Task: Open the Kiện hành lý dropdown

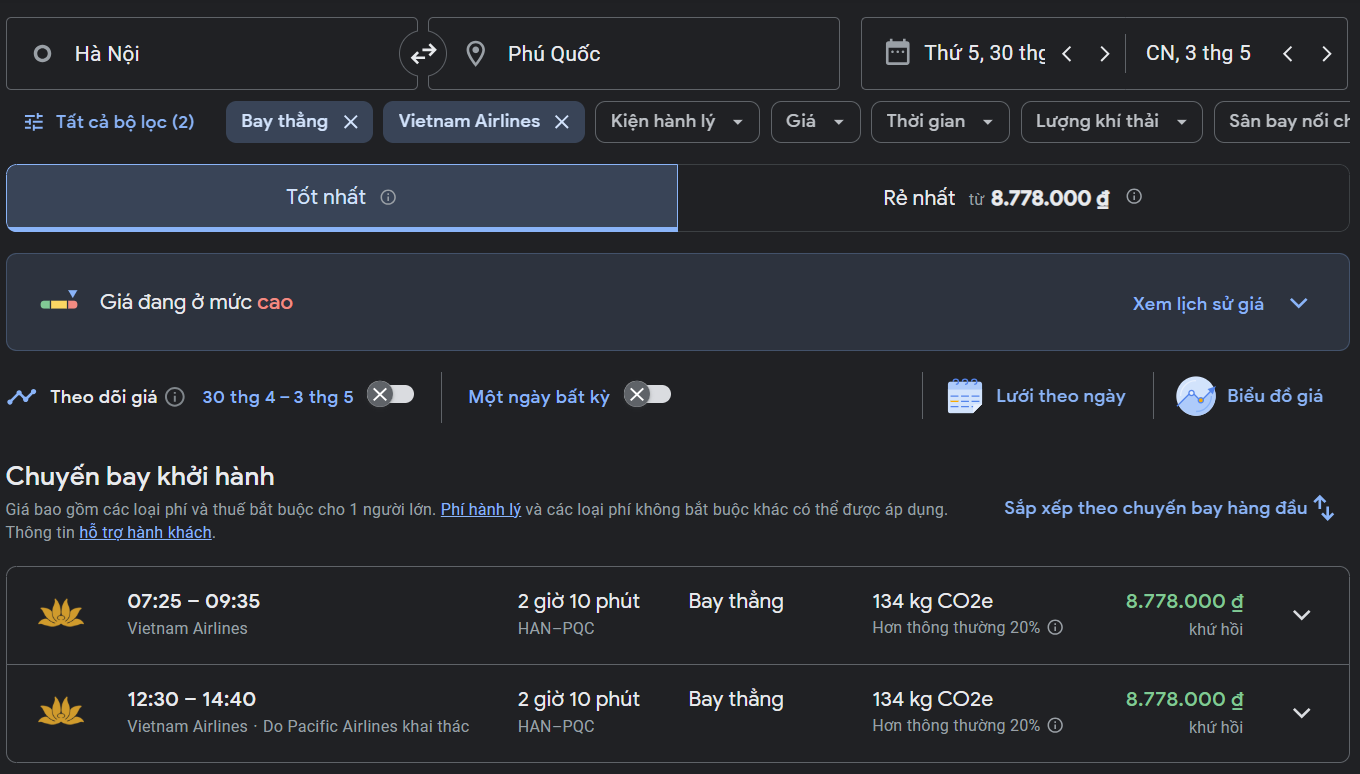Action: click(x=677, y=122)
